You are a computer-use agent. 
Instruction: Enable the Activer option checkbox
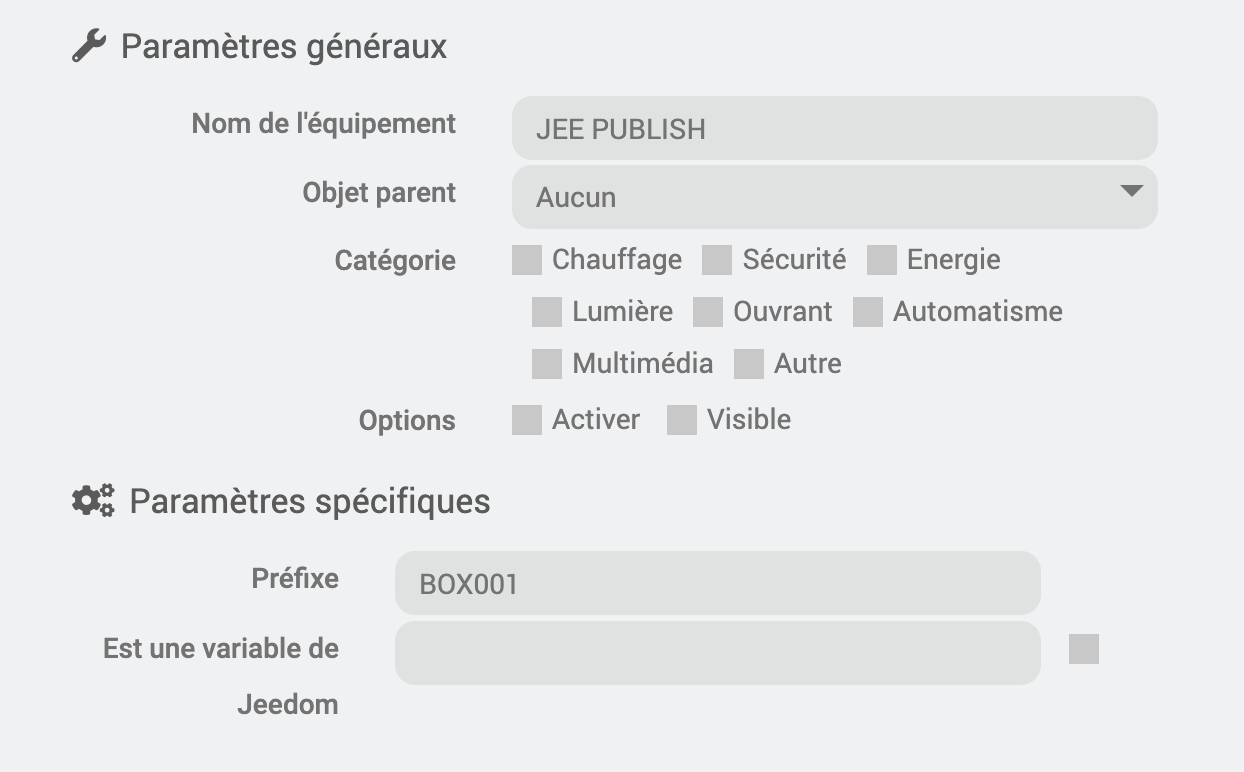pos(527,420)
